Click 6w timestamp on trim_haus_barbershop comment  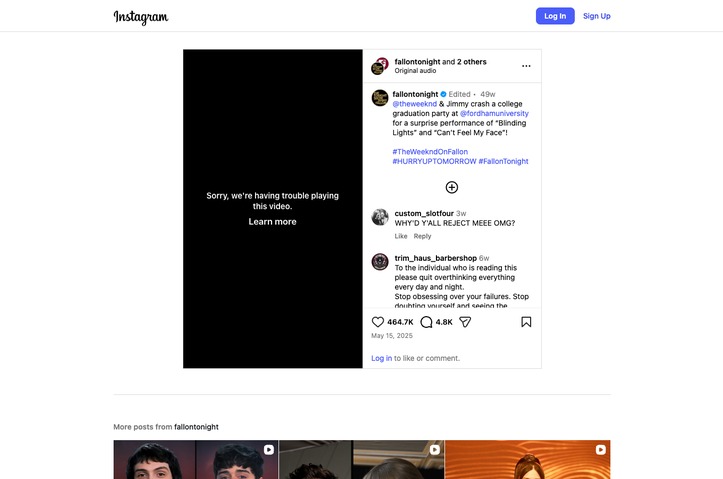pos(484,258)
